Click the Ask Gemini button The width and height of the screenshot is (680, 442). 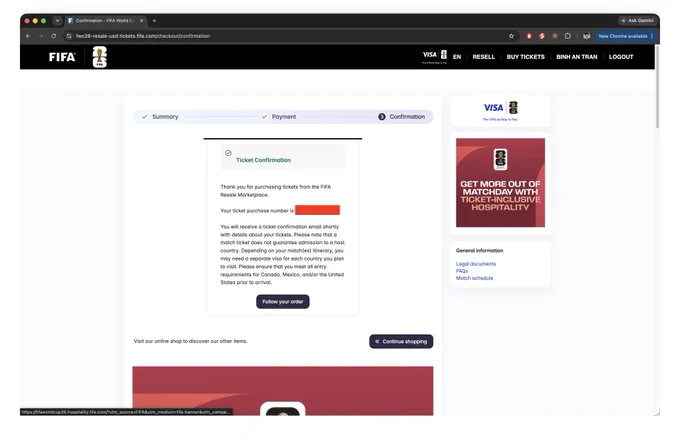pos(637,20)
